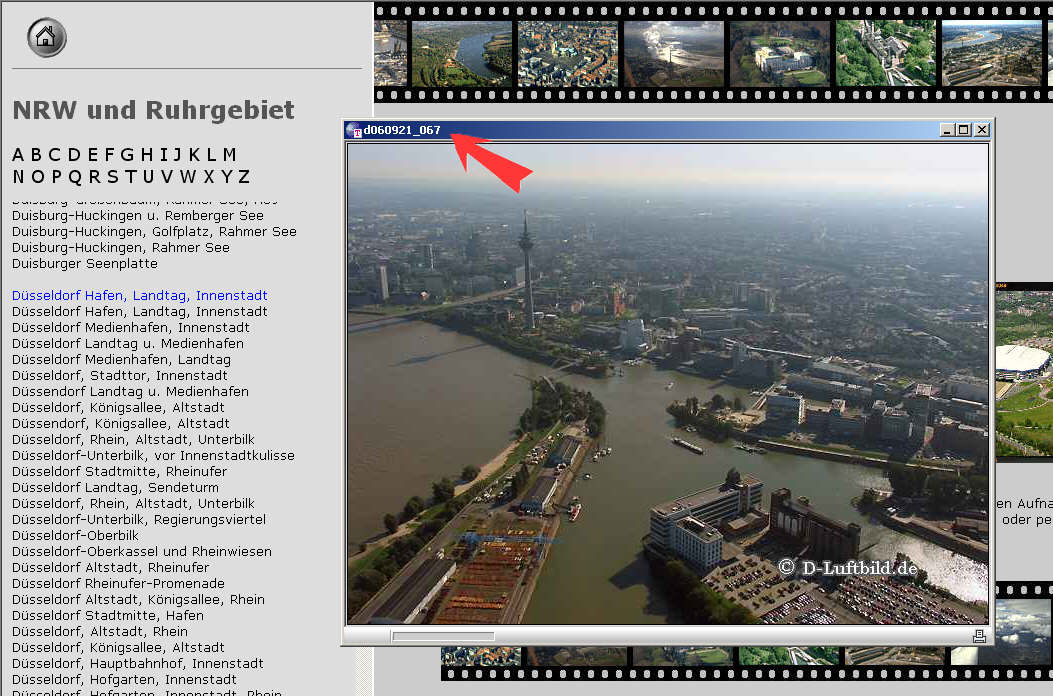Open Düsseldorf Hafen, Landtag, Innenstadt blue link
Viewport: 1053px width, 696px height.
[x=139, y=296]
